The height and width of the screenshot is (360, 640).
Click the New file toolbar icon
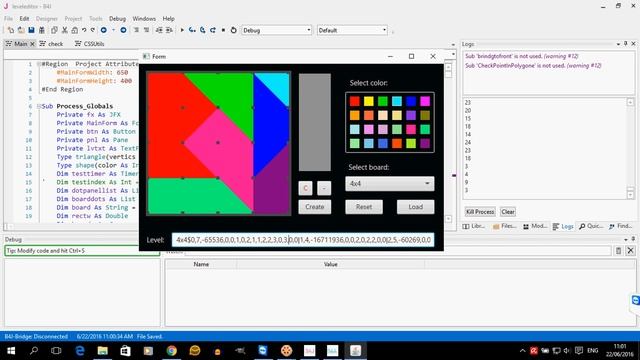[x=11, y=30]
